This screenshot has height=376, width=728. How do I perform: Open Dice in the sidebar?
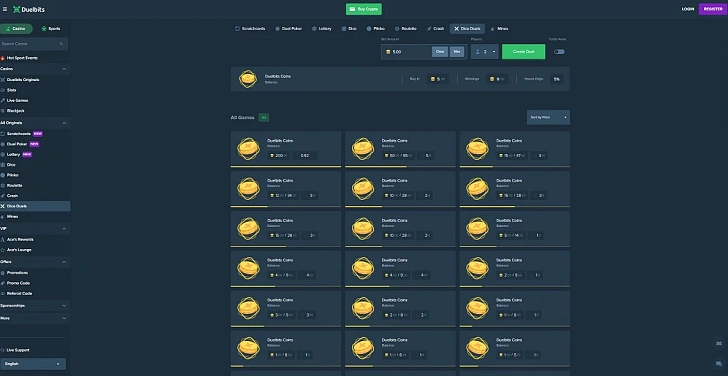(x=8, y=165)
